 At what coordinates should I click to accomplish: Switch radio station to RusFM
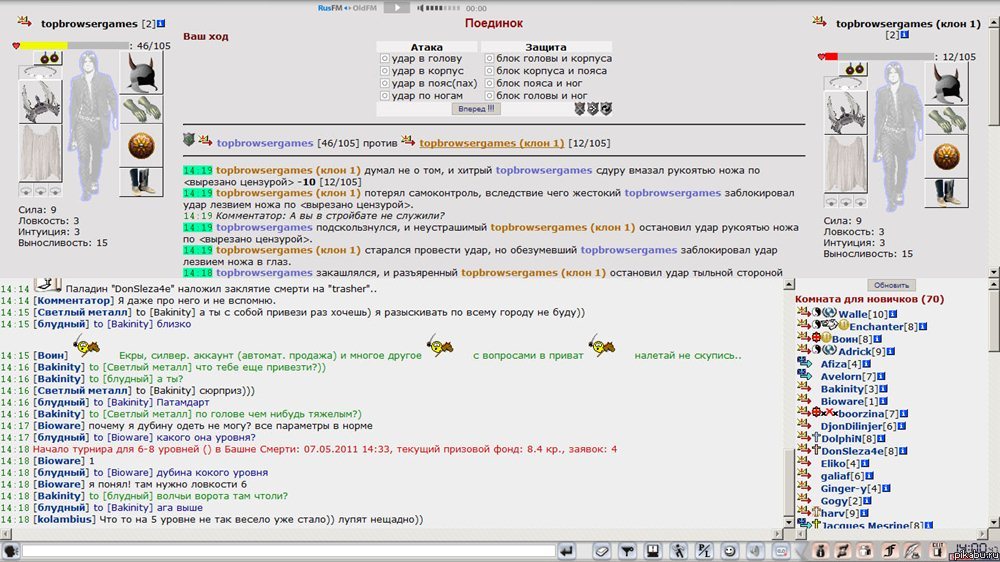pos(331,7)
